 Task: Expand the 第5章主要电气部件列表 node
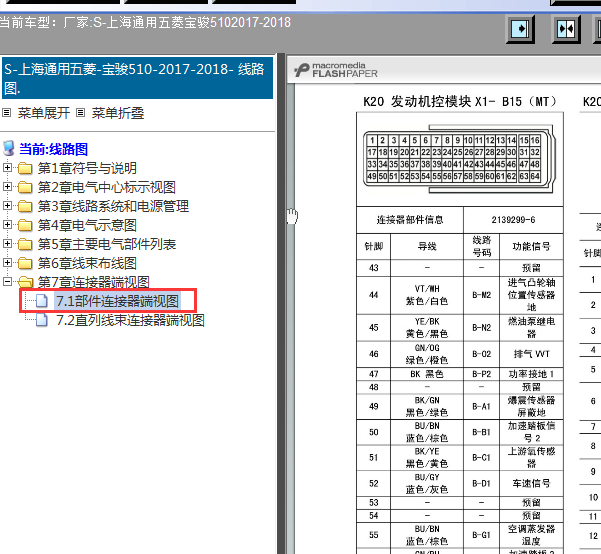pyautogui.click(x=7, y=243)
